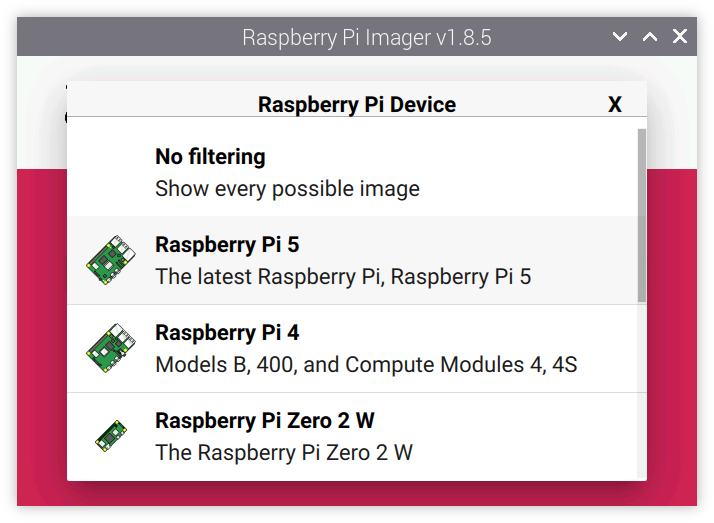Pick the Raspberry Pi 5 title

(227, 244)
